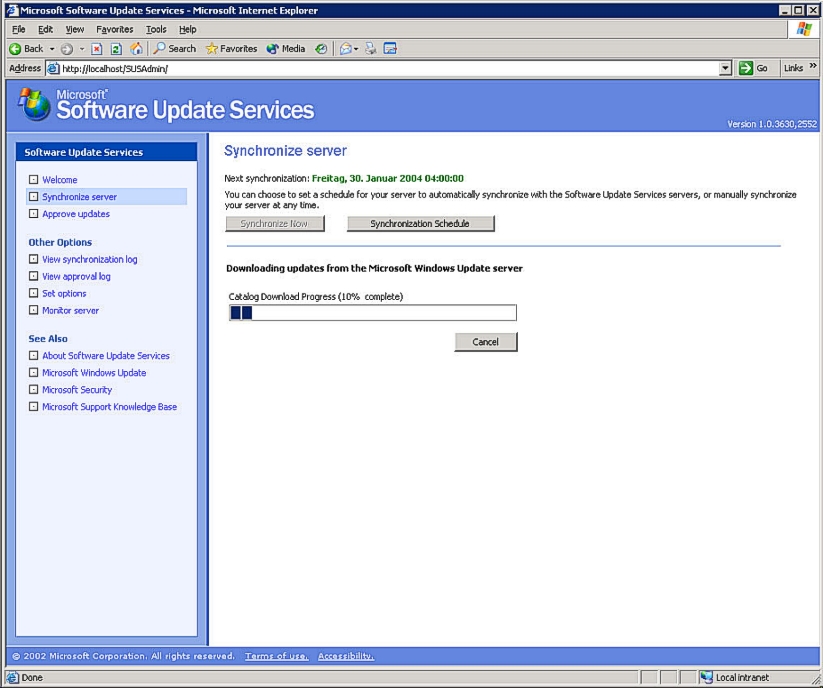This screenshot has height=688, width=823.
Task: Click the Synchronization Schedule button
Action: pyautogui.click(x=420, y=224)
